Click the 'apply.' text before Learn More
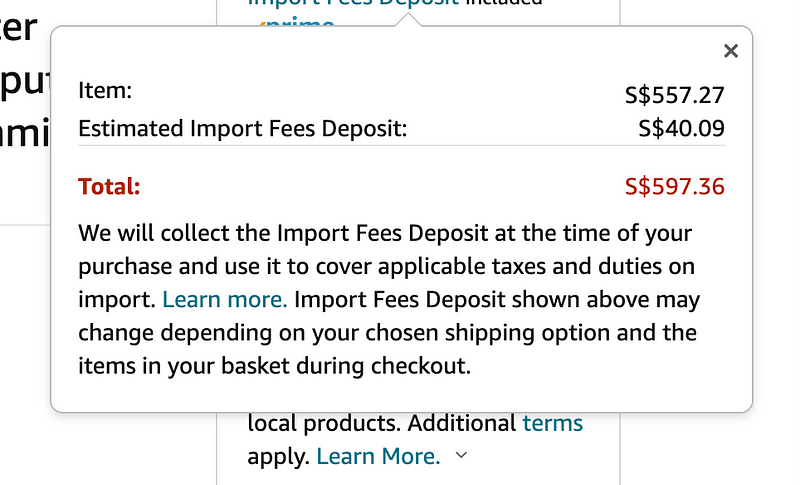 pos(279,457)
